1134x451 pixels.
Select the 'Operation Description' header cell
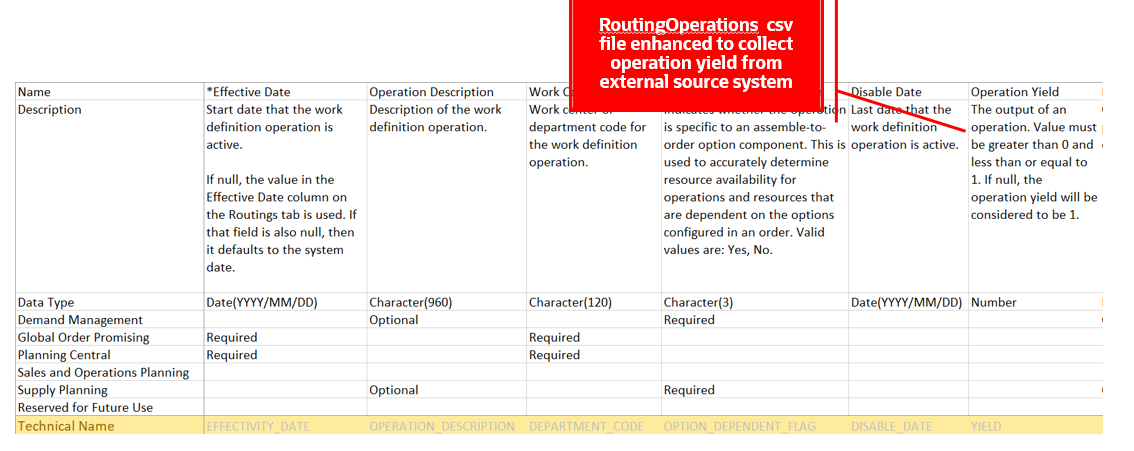click(447, 92)
